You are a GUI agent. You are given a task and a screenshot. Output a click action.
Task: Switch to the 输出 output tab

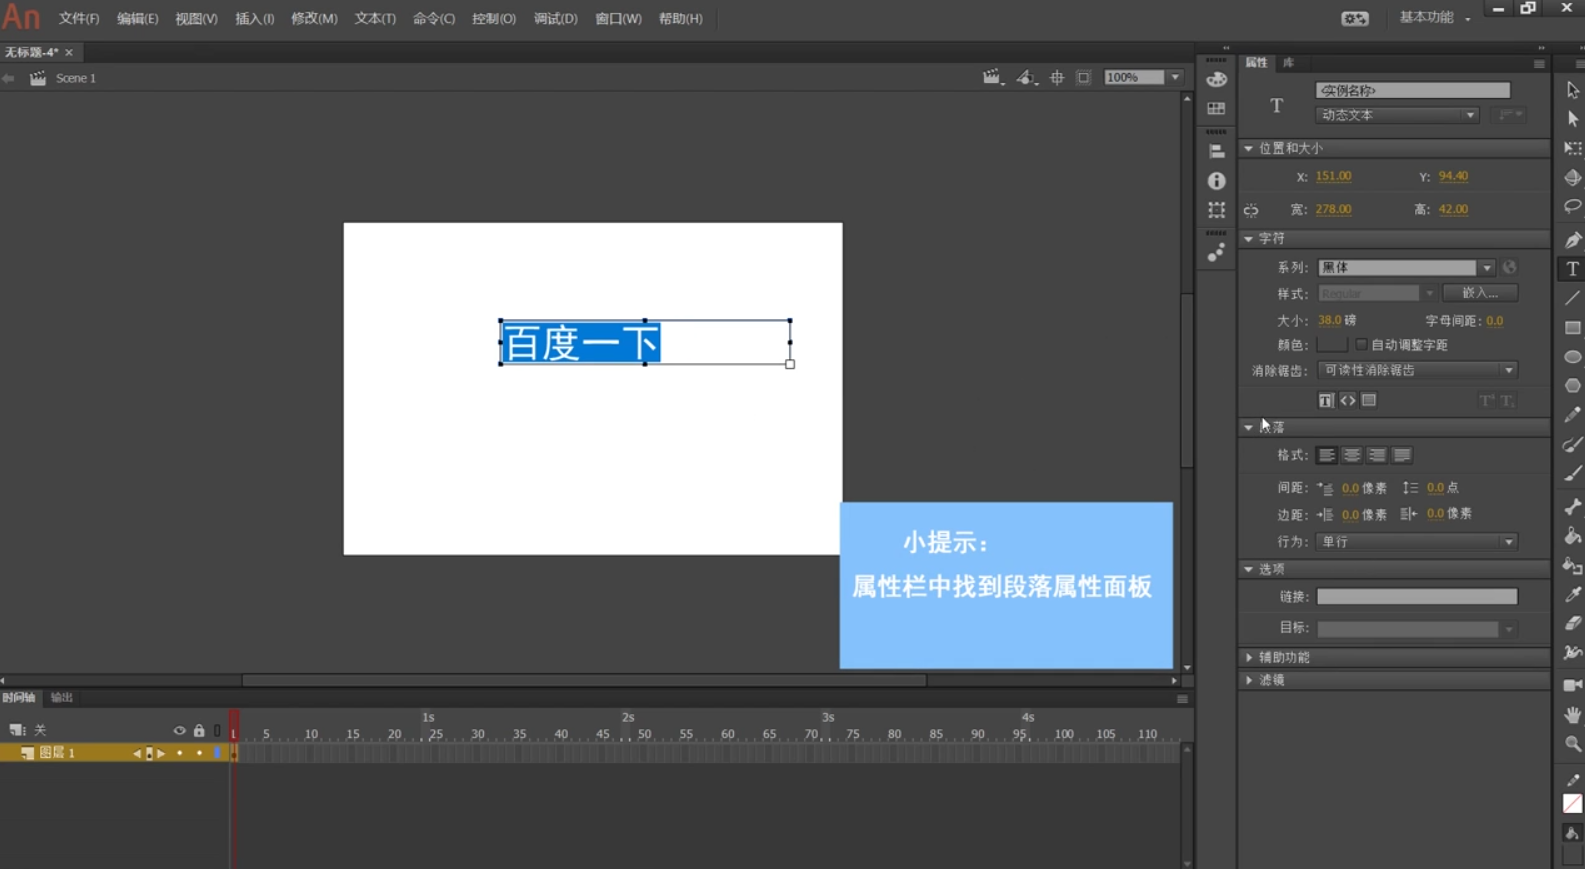[x=62, y=697]
